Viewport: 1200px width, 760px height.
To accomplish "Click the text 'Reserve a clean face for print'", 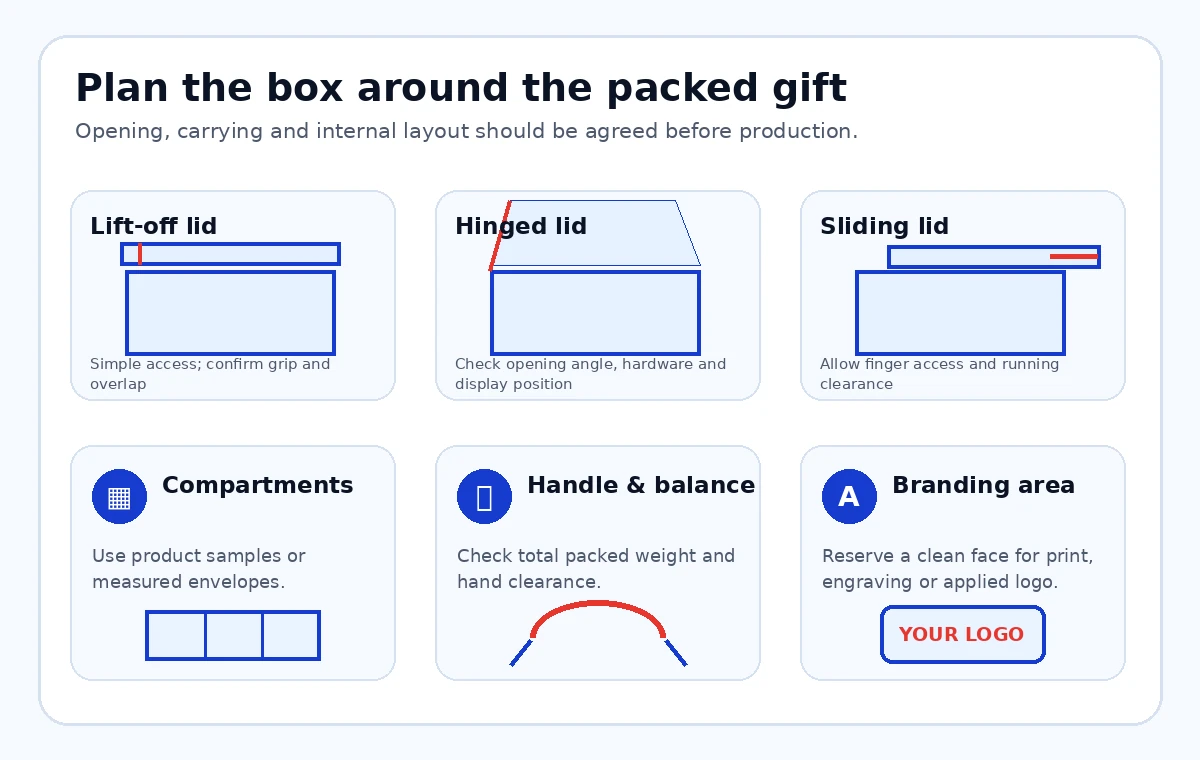I will click(x=957, y=556).
